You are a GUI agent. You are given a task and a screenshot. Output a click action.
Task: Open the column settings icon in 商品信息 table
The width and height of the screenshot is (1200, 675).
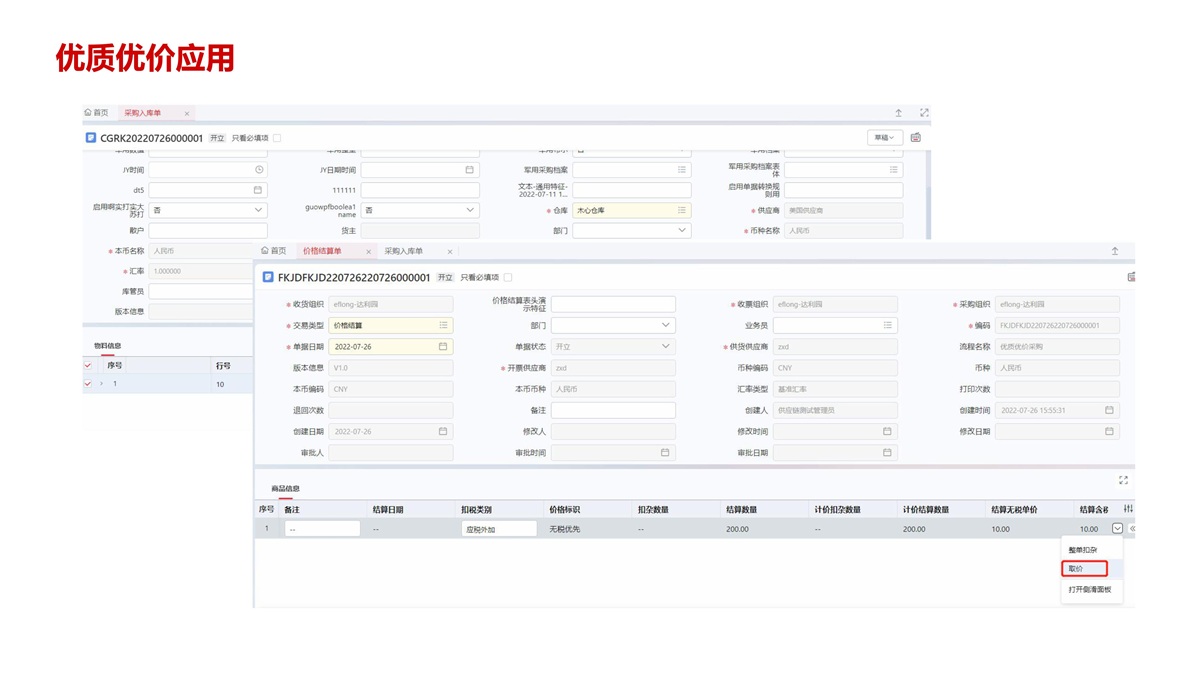click(1128, 509)
